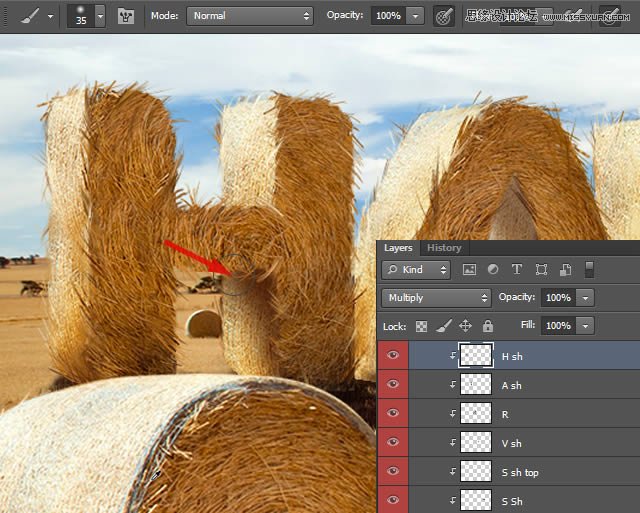This screenshot has height=513, width=640.
Task: Select layer name 'V sh'
Action: pyautogui.click(x=511, y=444)
